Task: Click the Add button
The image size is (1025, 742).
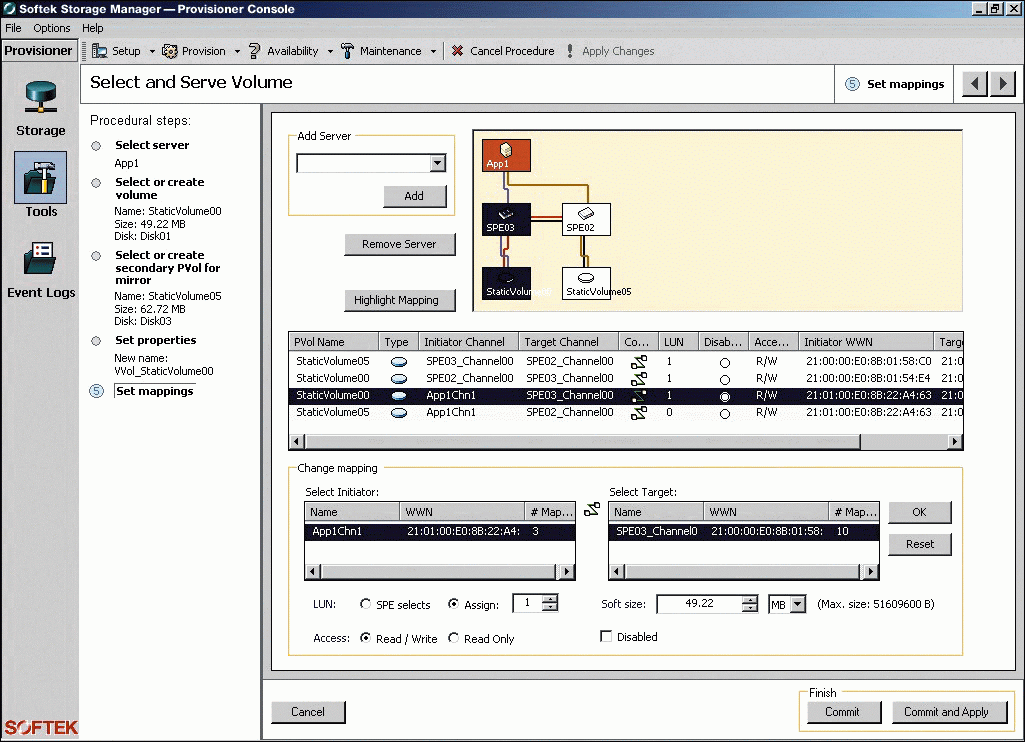Action: (414, 196)
